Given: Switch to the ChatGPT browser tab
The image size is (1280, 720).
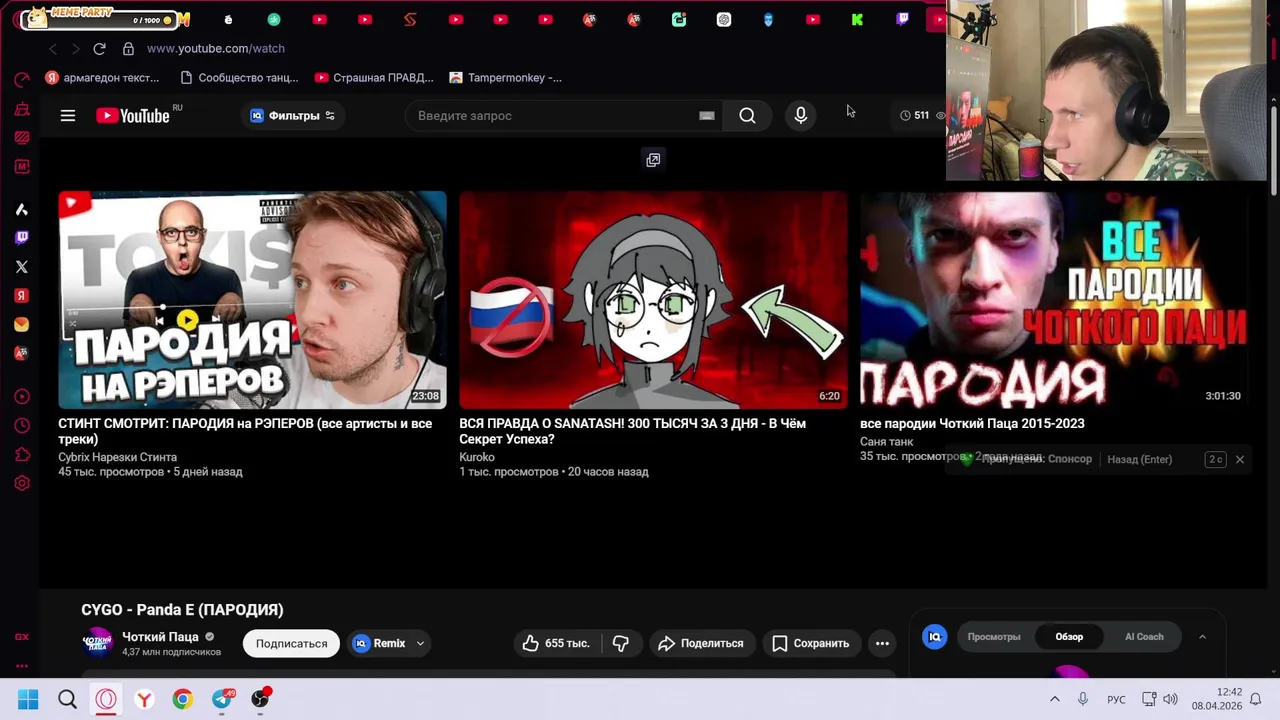Looking at the screenshot, I should [x=724, y=19].
